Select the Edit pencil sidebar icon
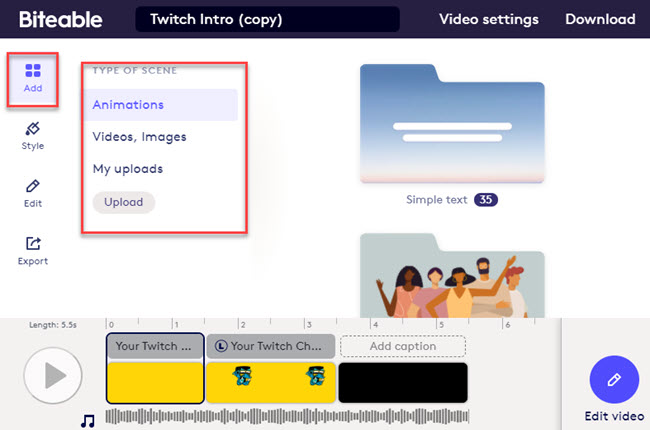650x430 pixels. (x=33, y=193)
